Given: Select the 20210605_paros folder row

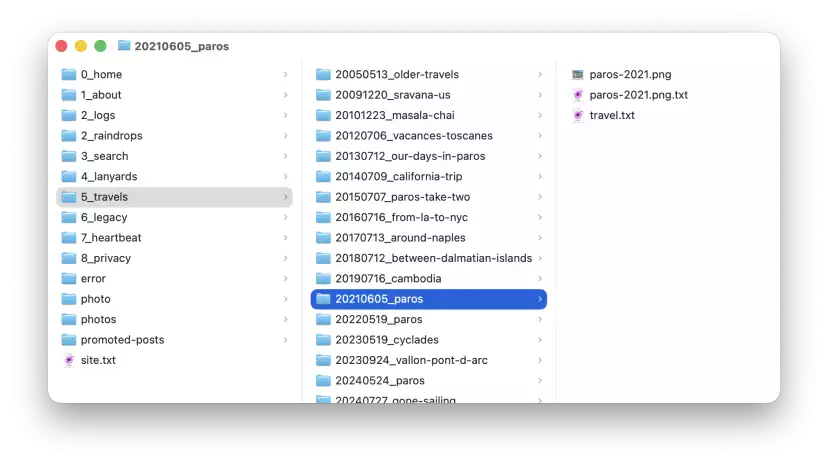Looking at the screenshot, I should point(429,299).
